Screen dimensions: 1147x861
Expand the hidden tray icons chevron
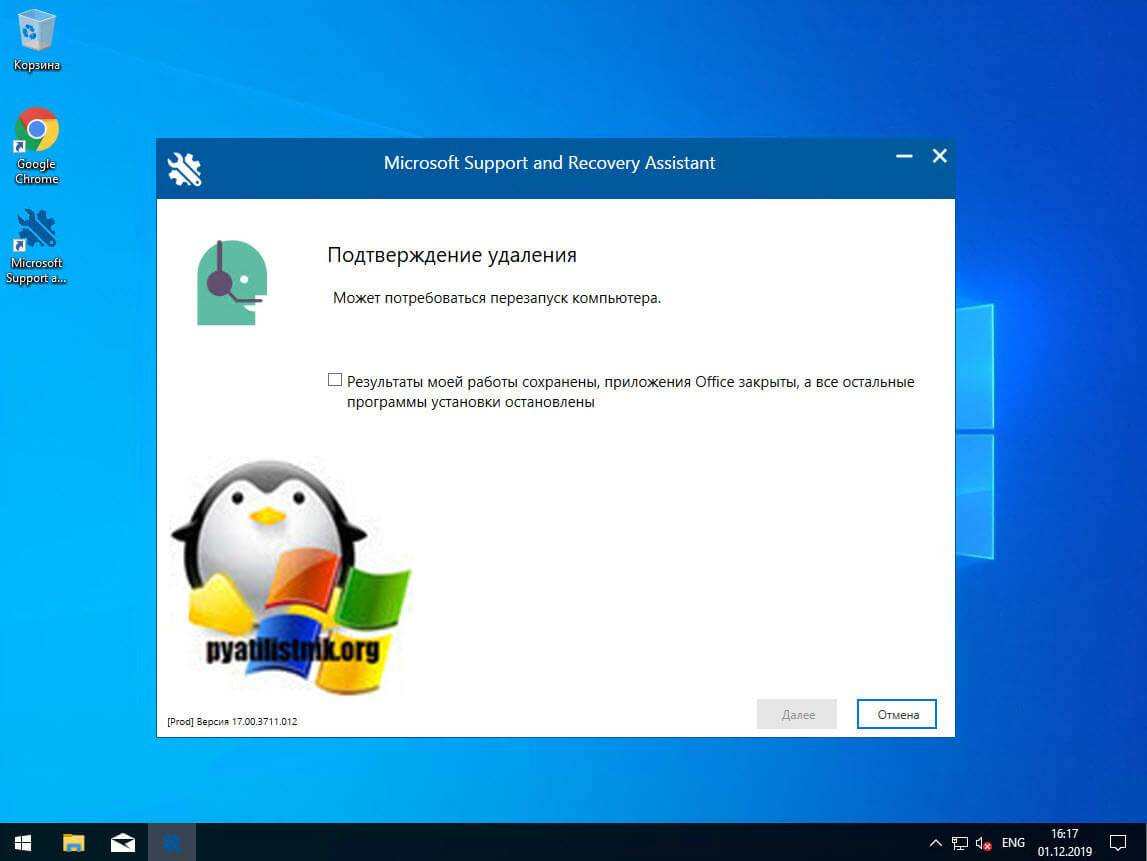(x=936, y=843)
